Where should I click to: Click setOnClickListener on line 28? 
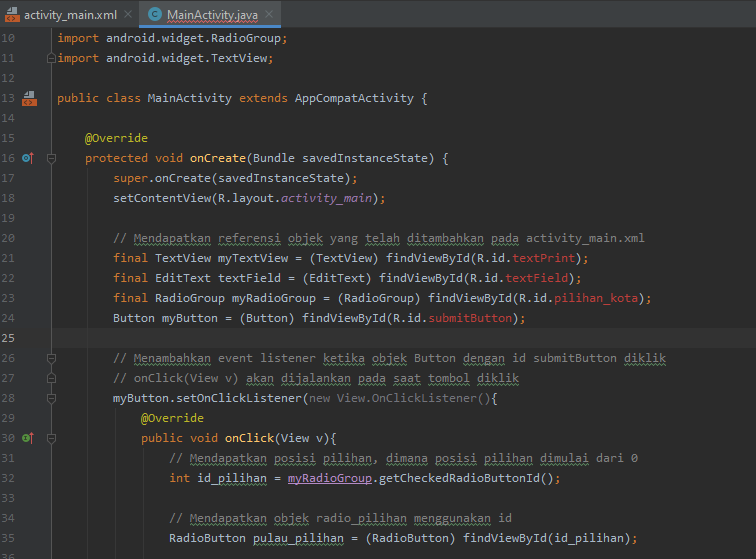pyautogui.click(x=239, y=398)
